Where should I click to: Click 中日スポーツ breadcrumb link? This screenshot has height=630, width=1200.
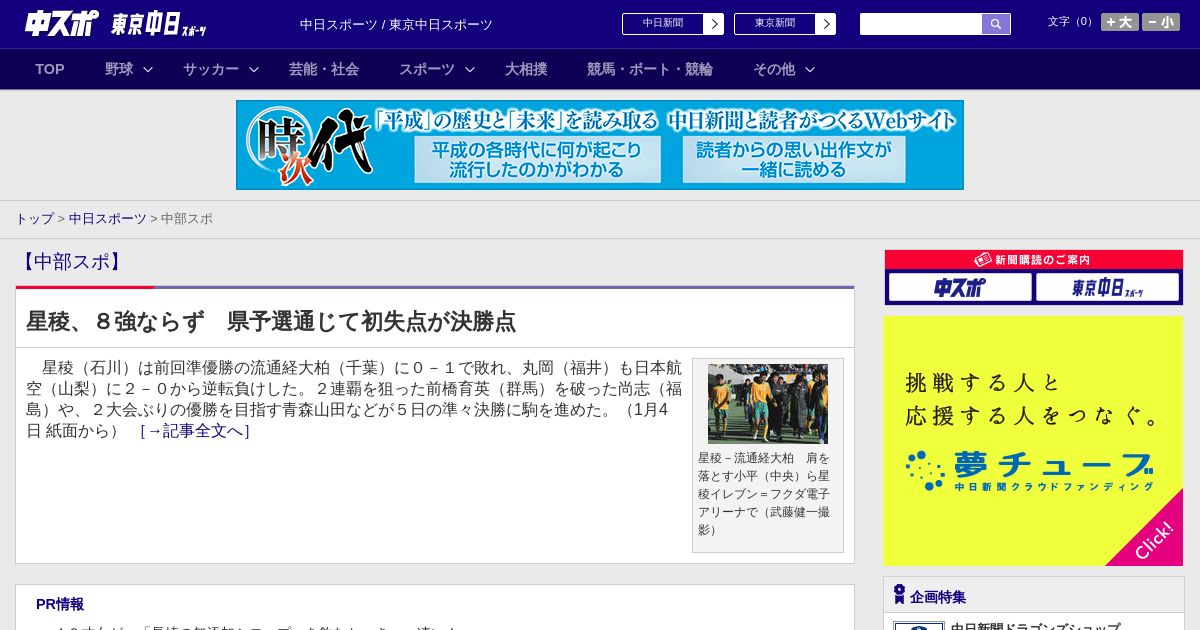pyautogui.click(x=108, y=218)
